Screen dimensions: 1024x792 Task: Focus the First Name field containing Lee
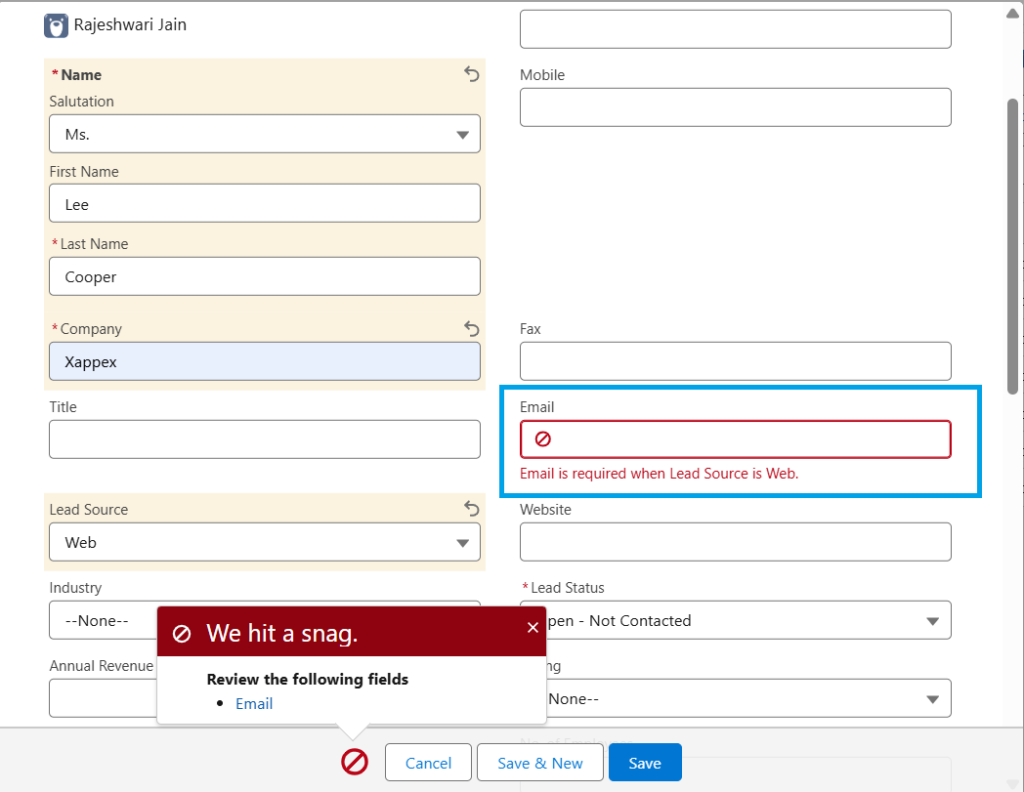[x=264, y=204]
